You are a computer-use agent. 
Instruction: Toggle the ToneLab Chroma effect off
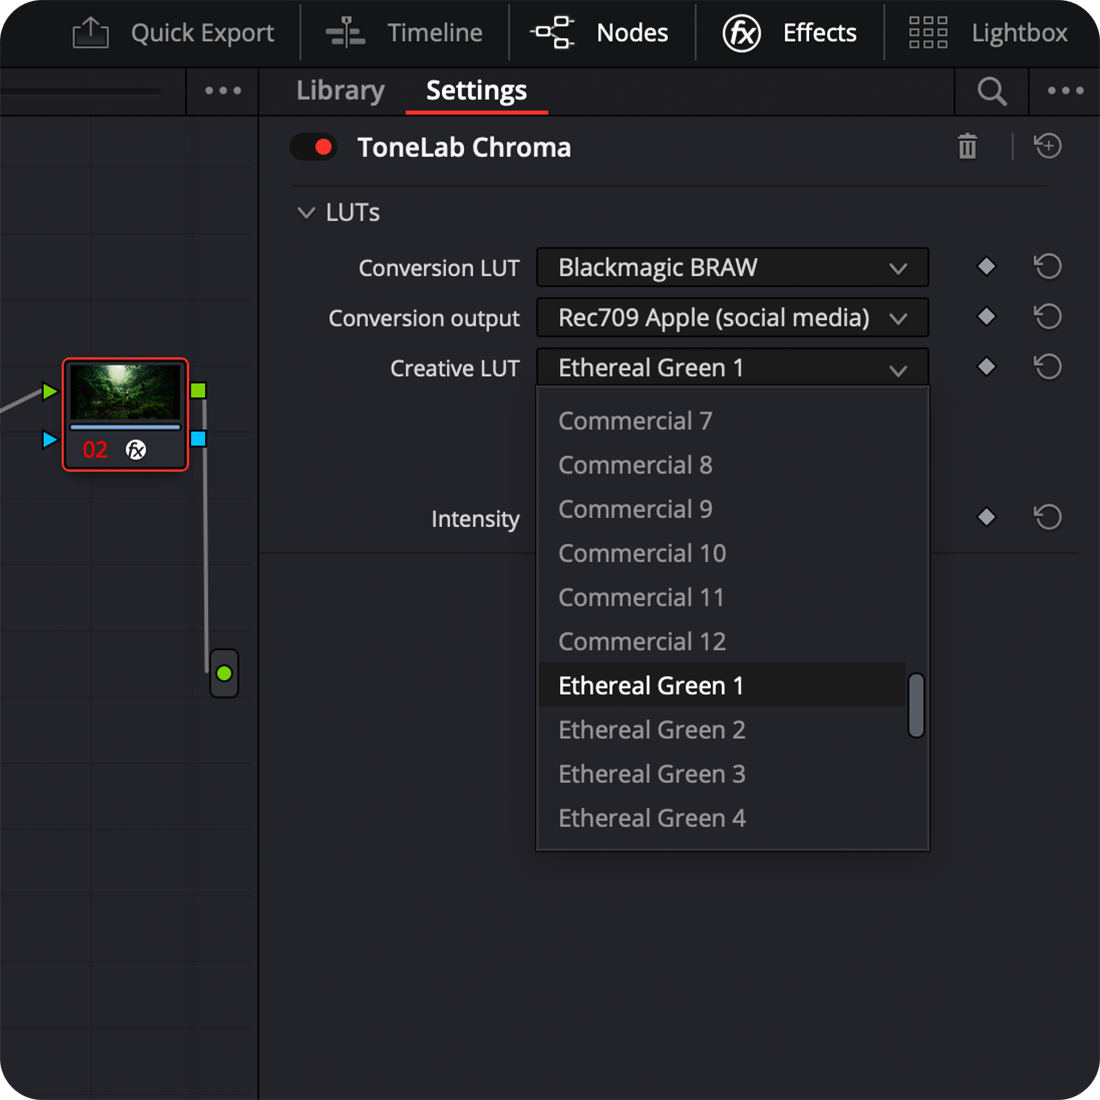[313, 147]
